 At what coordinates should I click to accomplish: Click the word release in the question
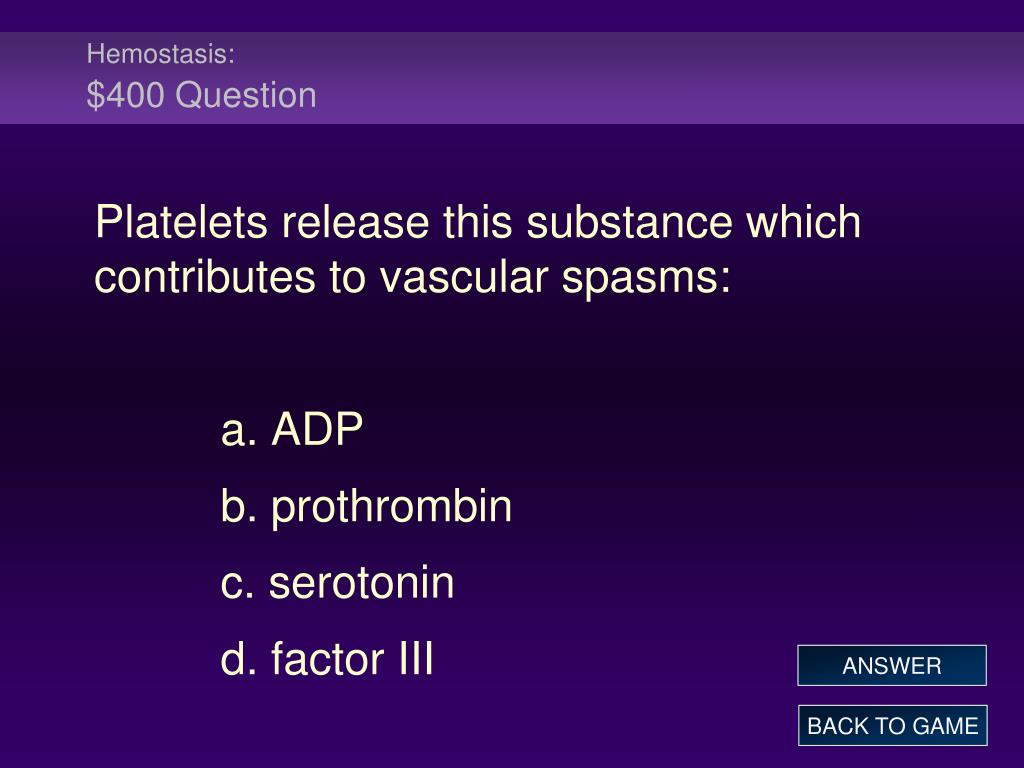(x=355, y=221)
